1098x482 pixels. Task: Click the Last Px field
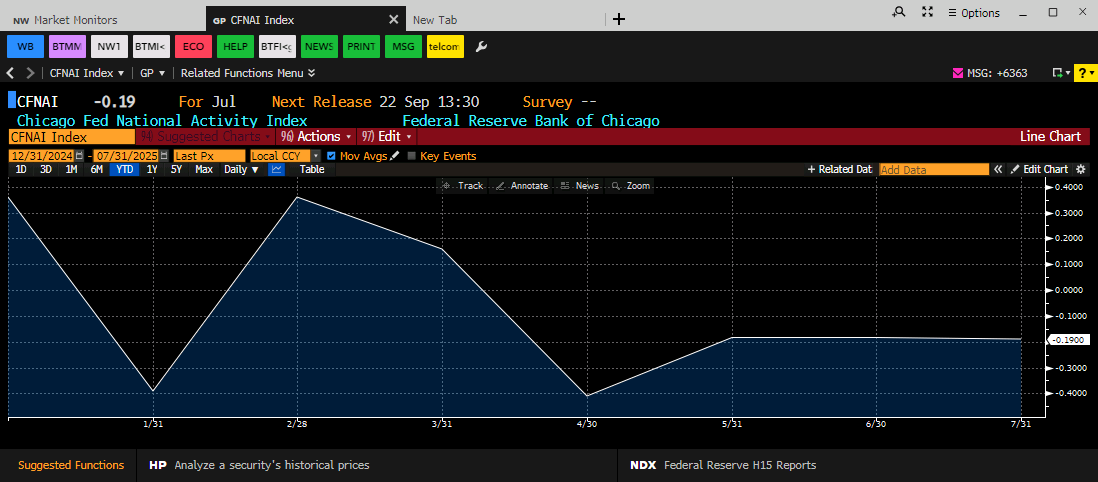click(x=209, y=156)
